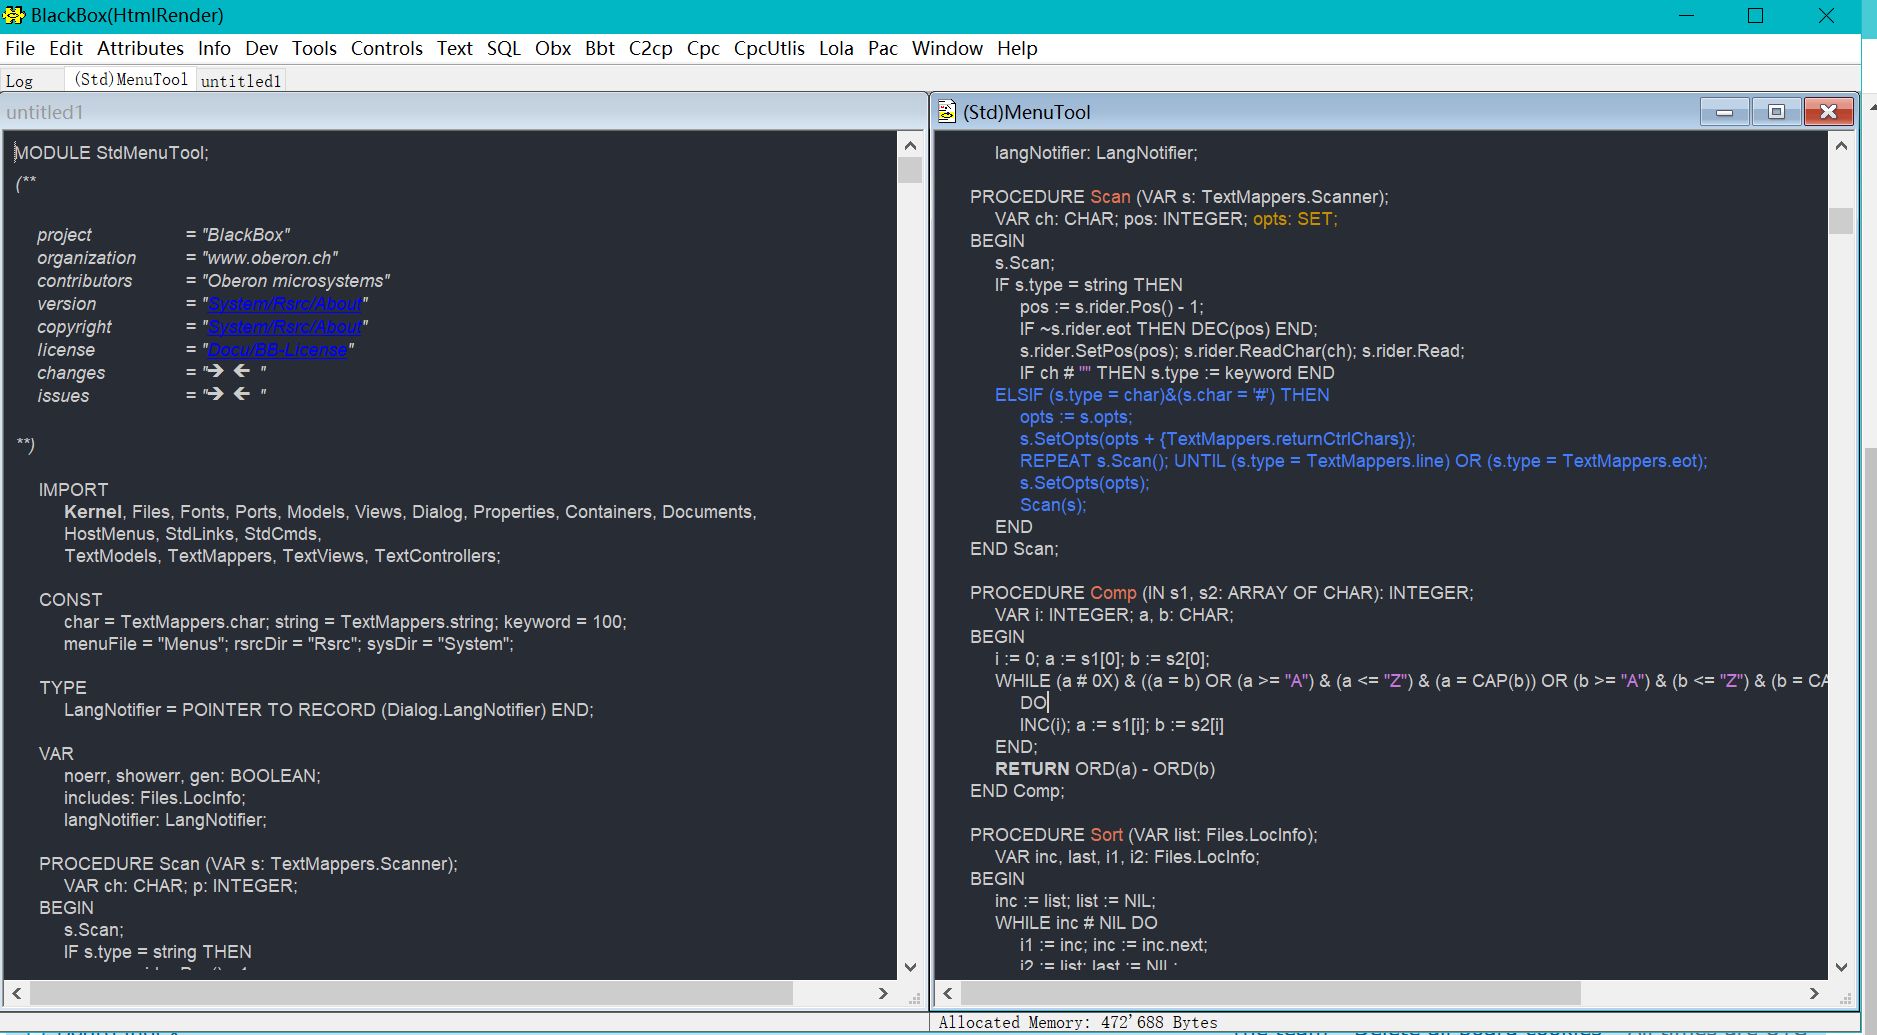Switch to the Log tab

[x=20, y=81]
